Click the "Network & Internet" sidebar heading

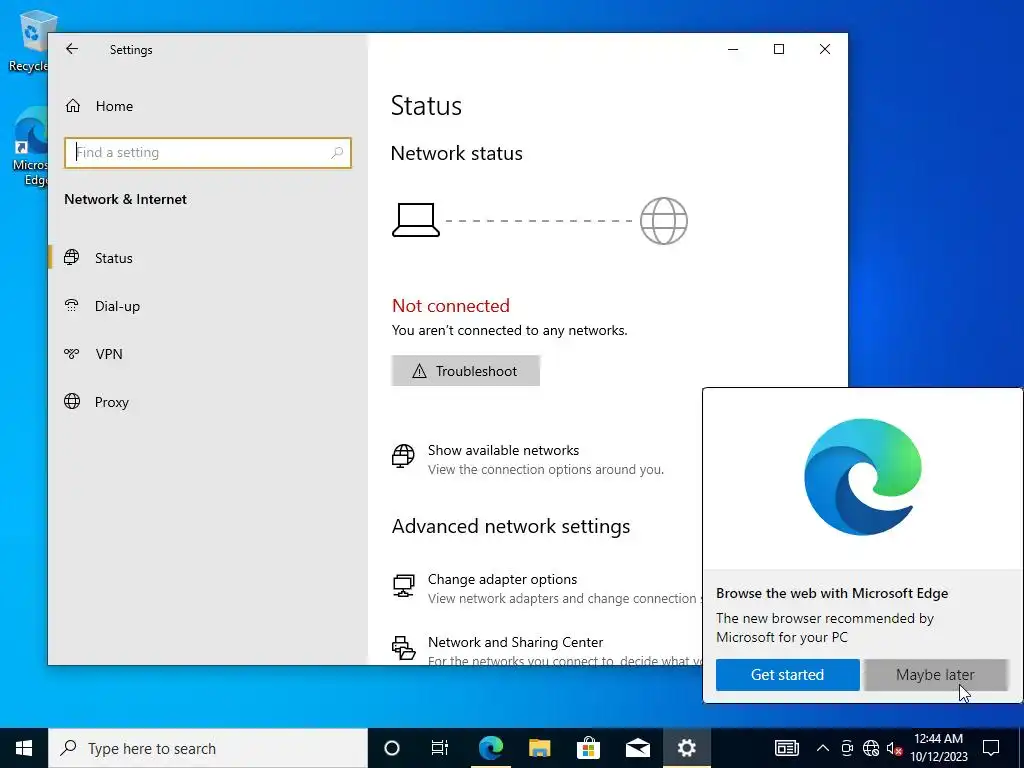[125, 199]
